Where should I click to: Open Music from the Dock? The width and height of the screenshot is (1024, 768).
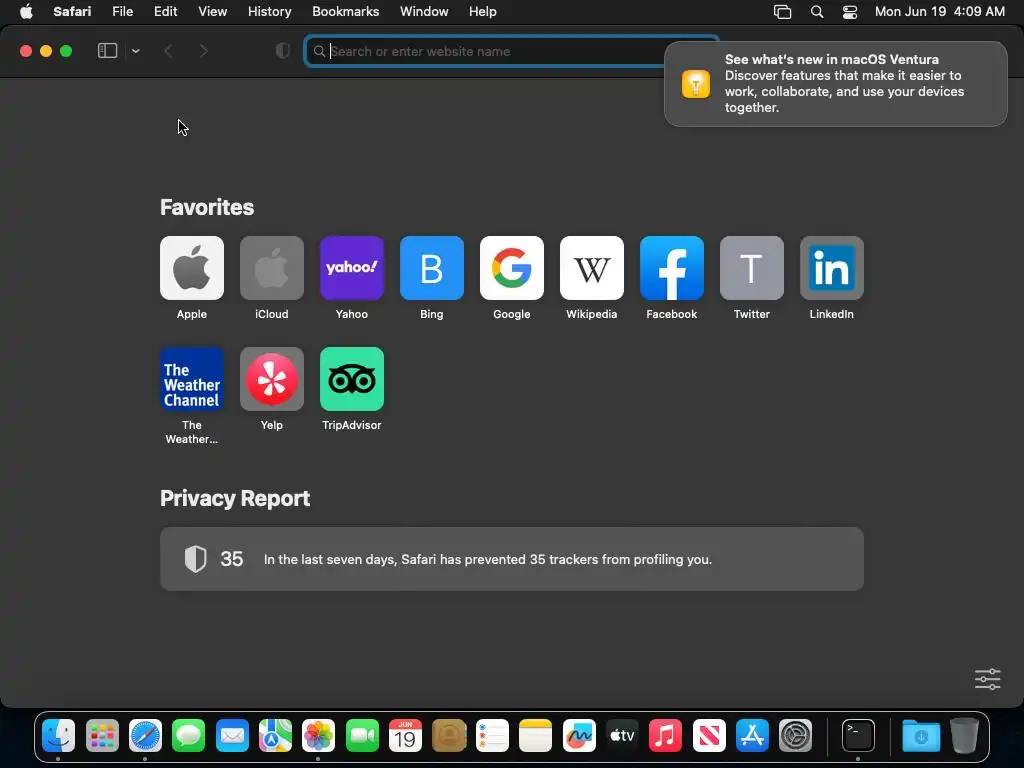coord(665,736)
